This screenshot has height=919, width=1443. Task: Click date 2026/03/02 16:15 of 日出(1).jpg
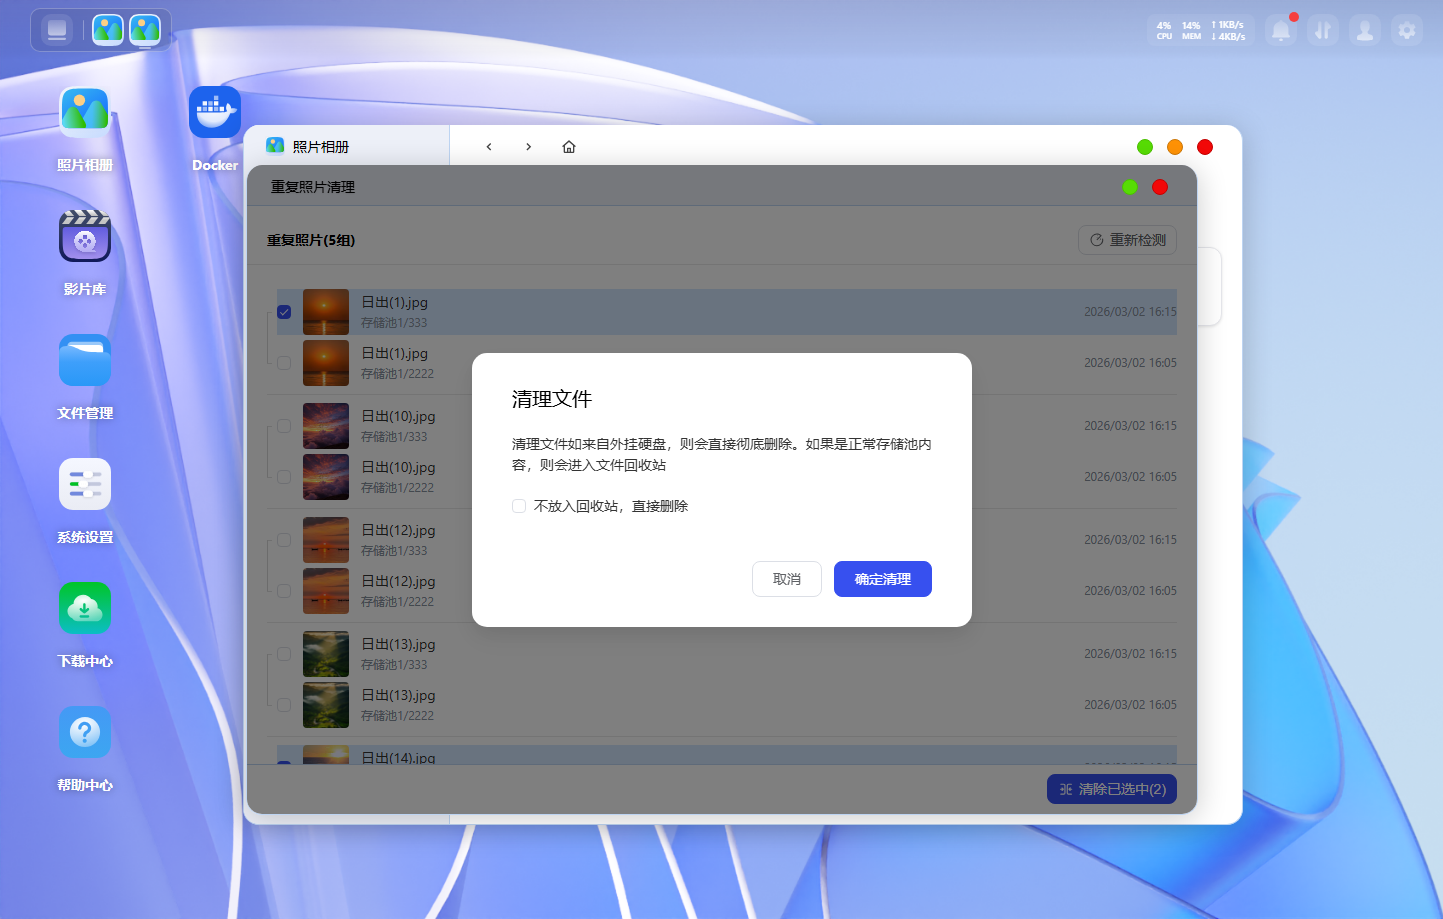(1130, 312)
